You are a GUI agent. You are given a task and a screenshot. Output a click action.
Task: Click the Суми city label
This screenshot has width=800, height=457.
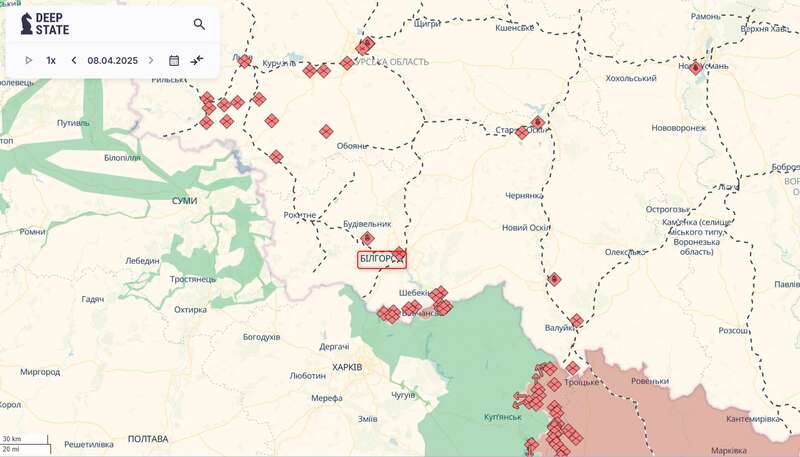point(184,201)
